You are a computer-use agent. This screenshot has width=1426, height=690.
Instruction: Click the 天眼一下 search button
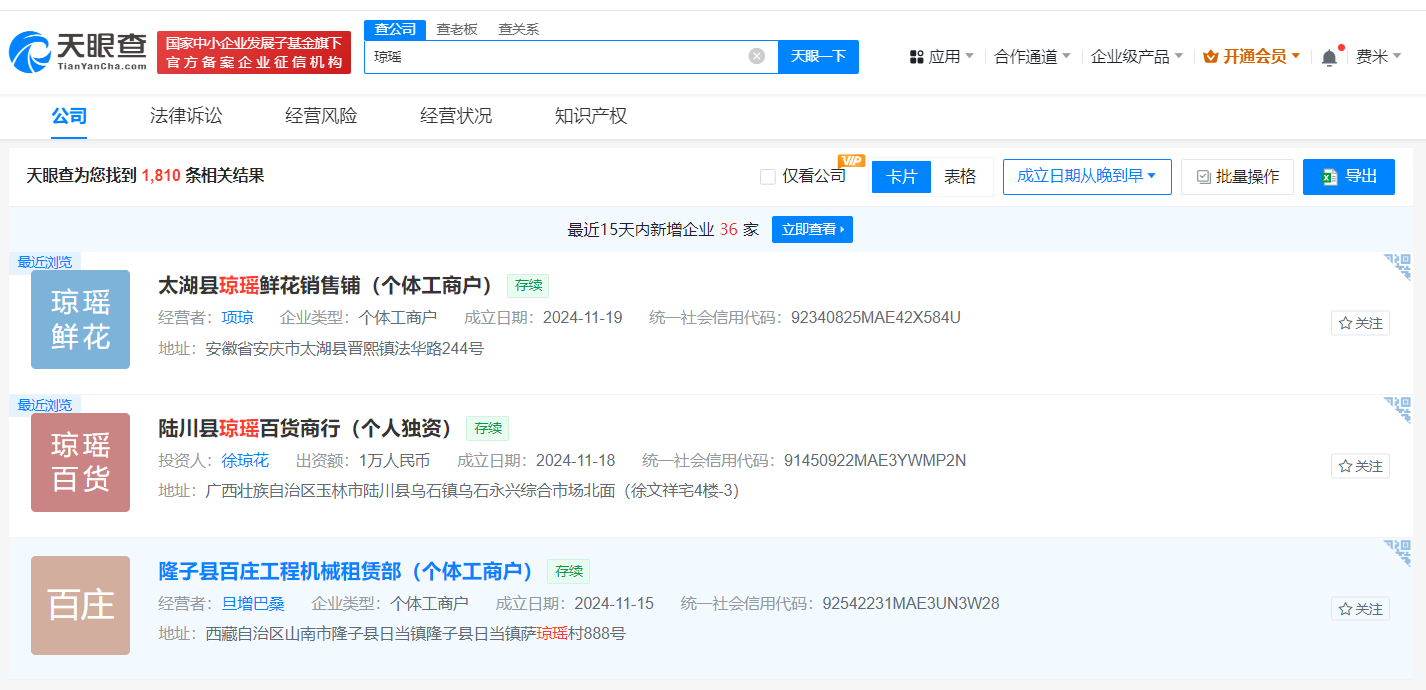click(x=818, y=57)
